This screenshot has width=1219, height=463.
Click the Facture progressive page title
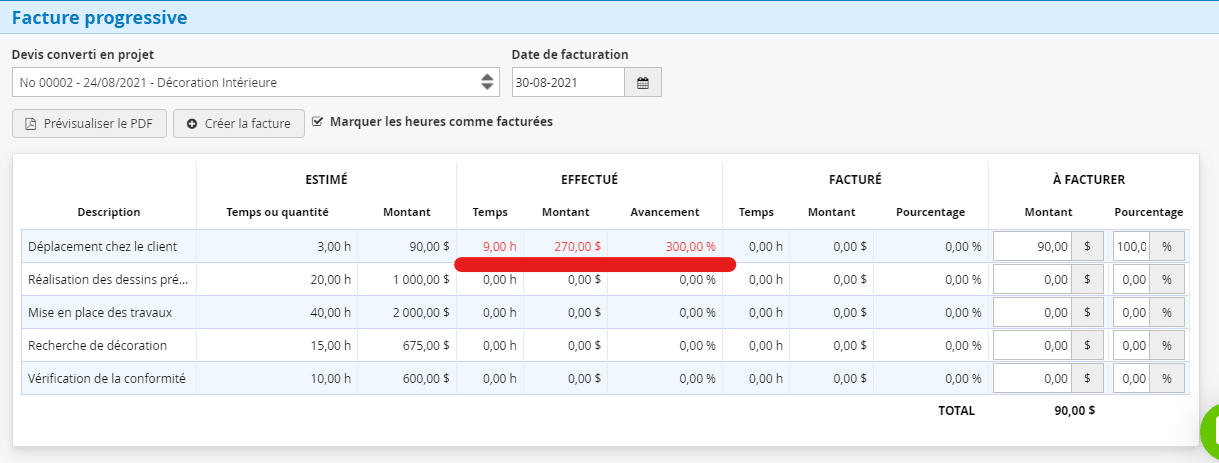[99, 17]
